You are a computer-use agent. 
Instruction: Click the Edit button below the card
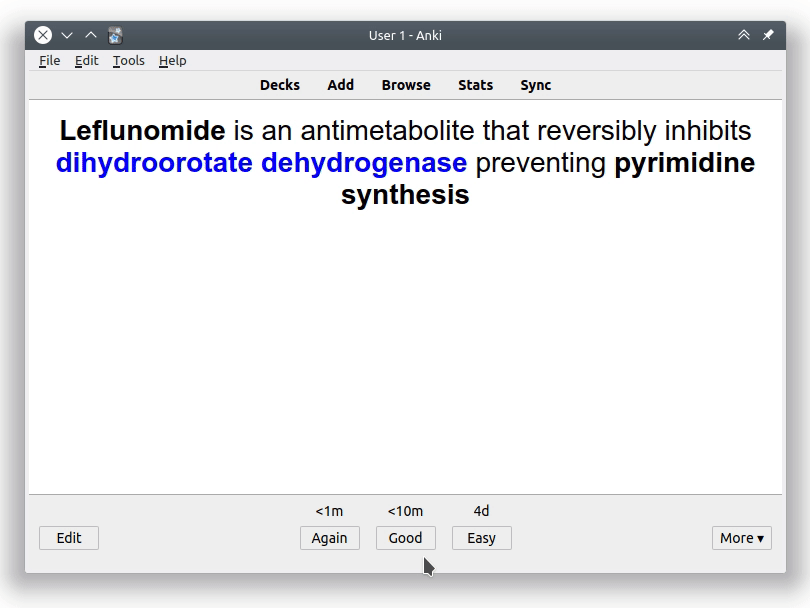[x=69, y=538]
